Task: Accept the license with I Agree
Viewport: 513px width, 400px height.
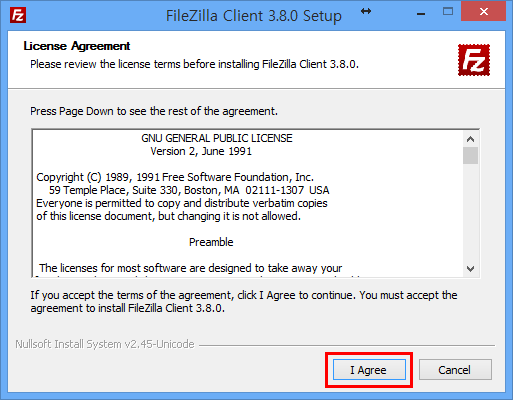Action: (x=369, y=370)
